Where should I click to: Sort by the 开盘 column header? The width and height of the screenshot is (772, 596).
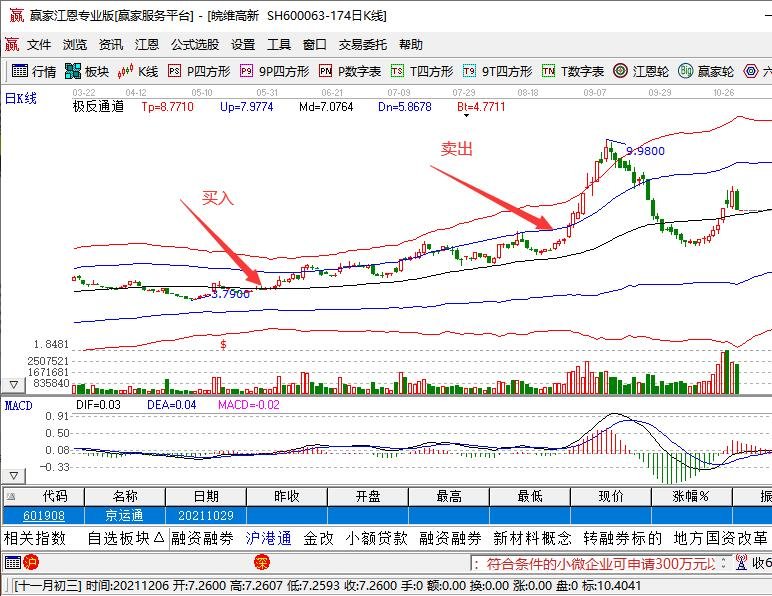click(368, 497)
